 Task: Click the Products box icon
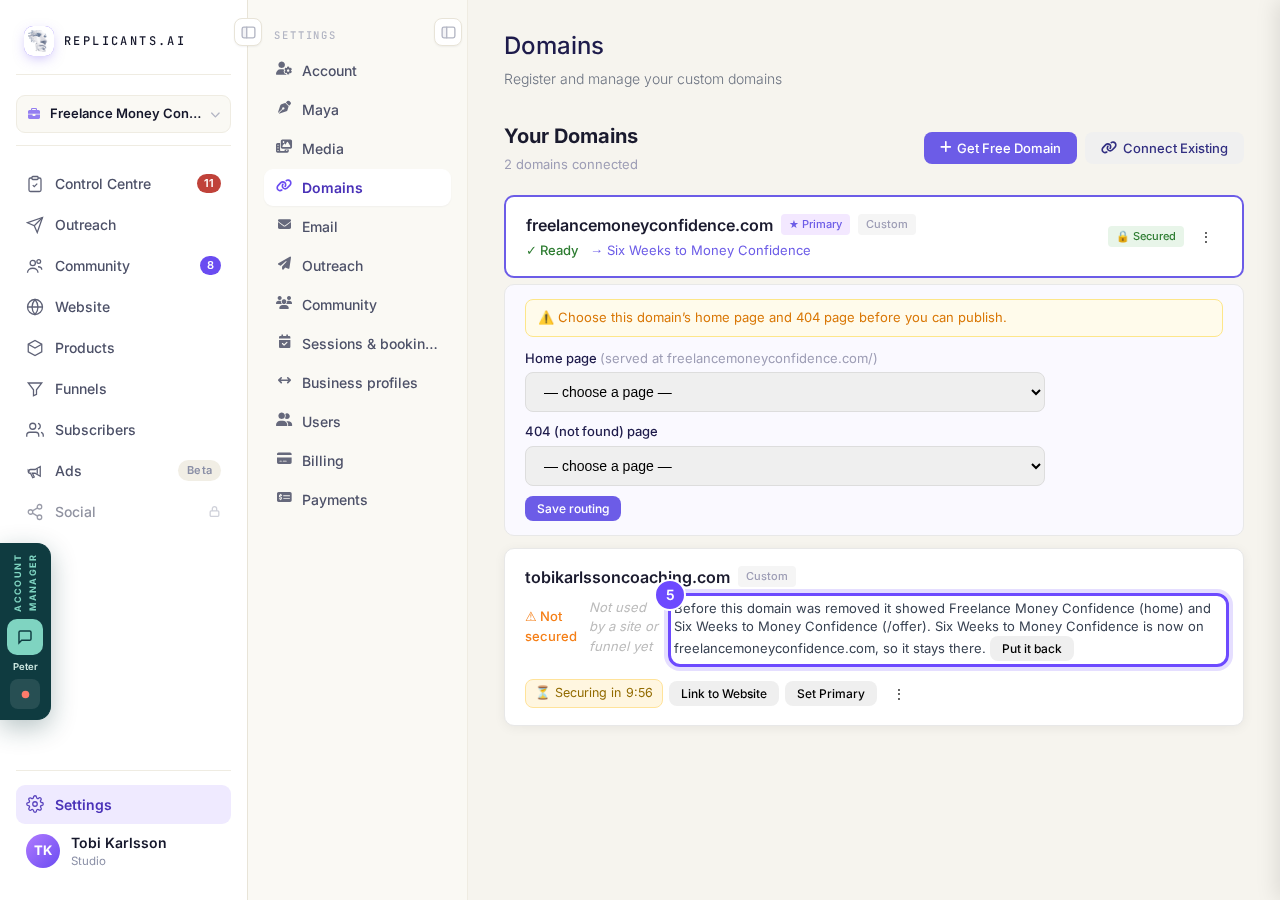tap(35, 348)
